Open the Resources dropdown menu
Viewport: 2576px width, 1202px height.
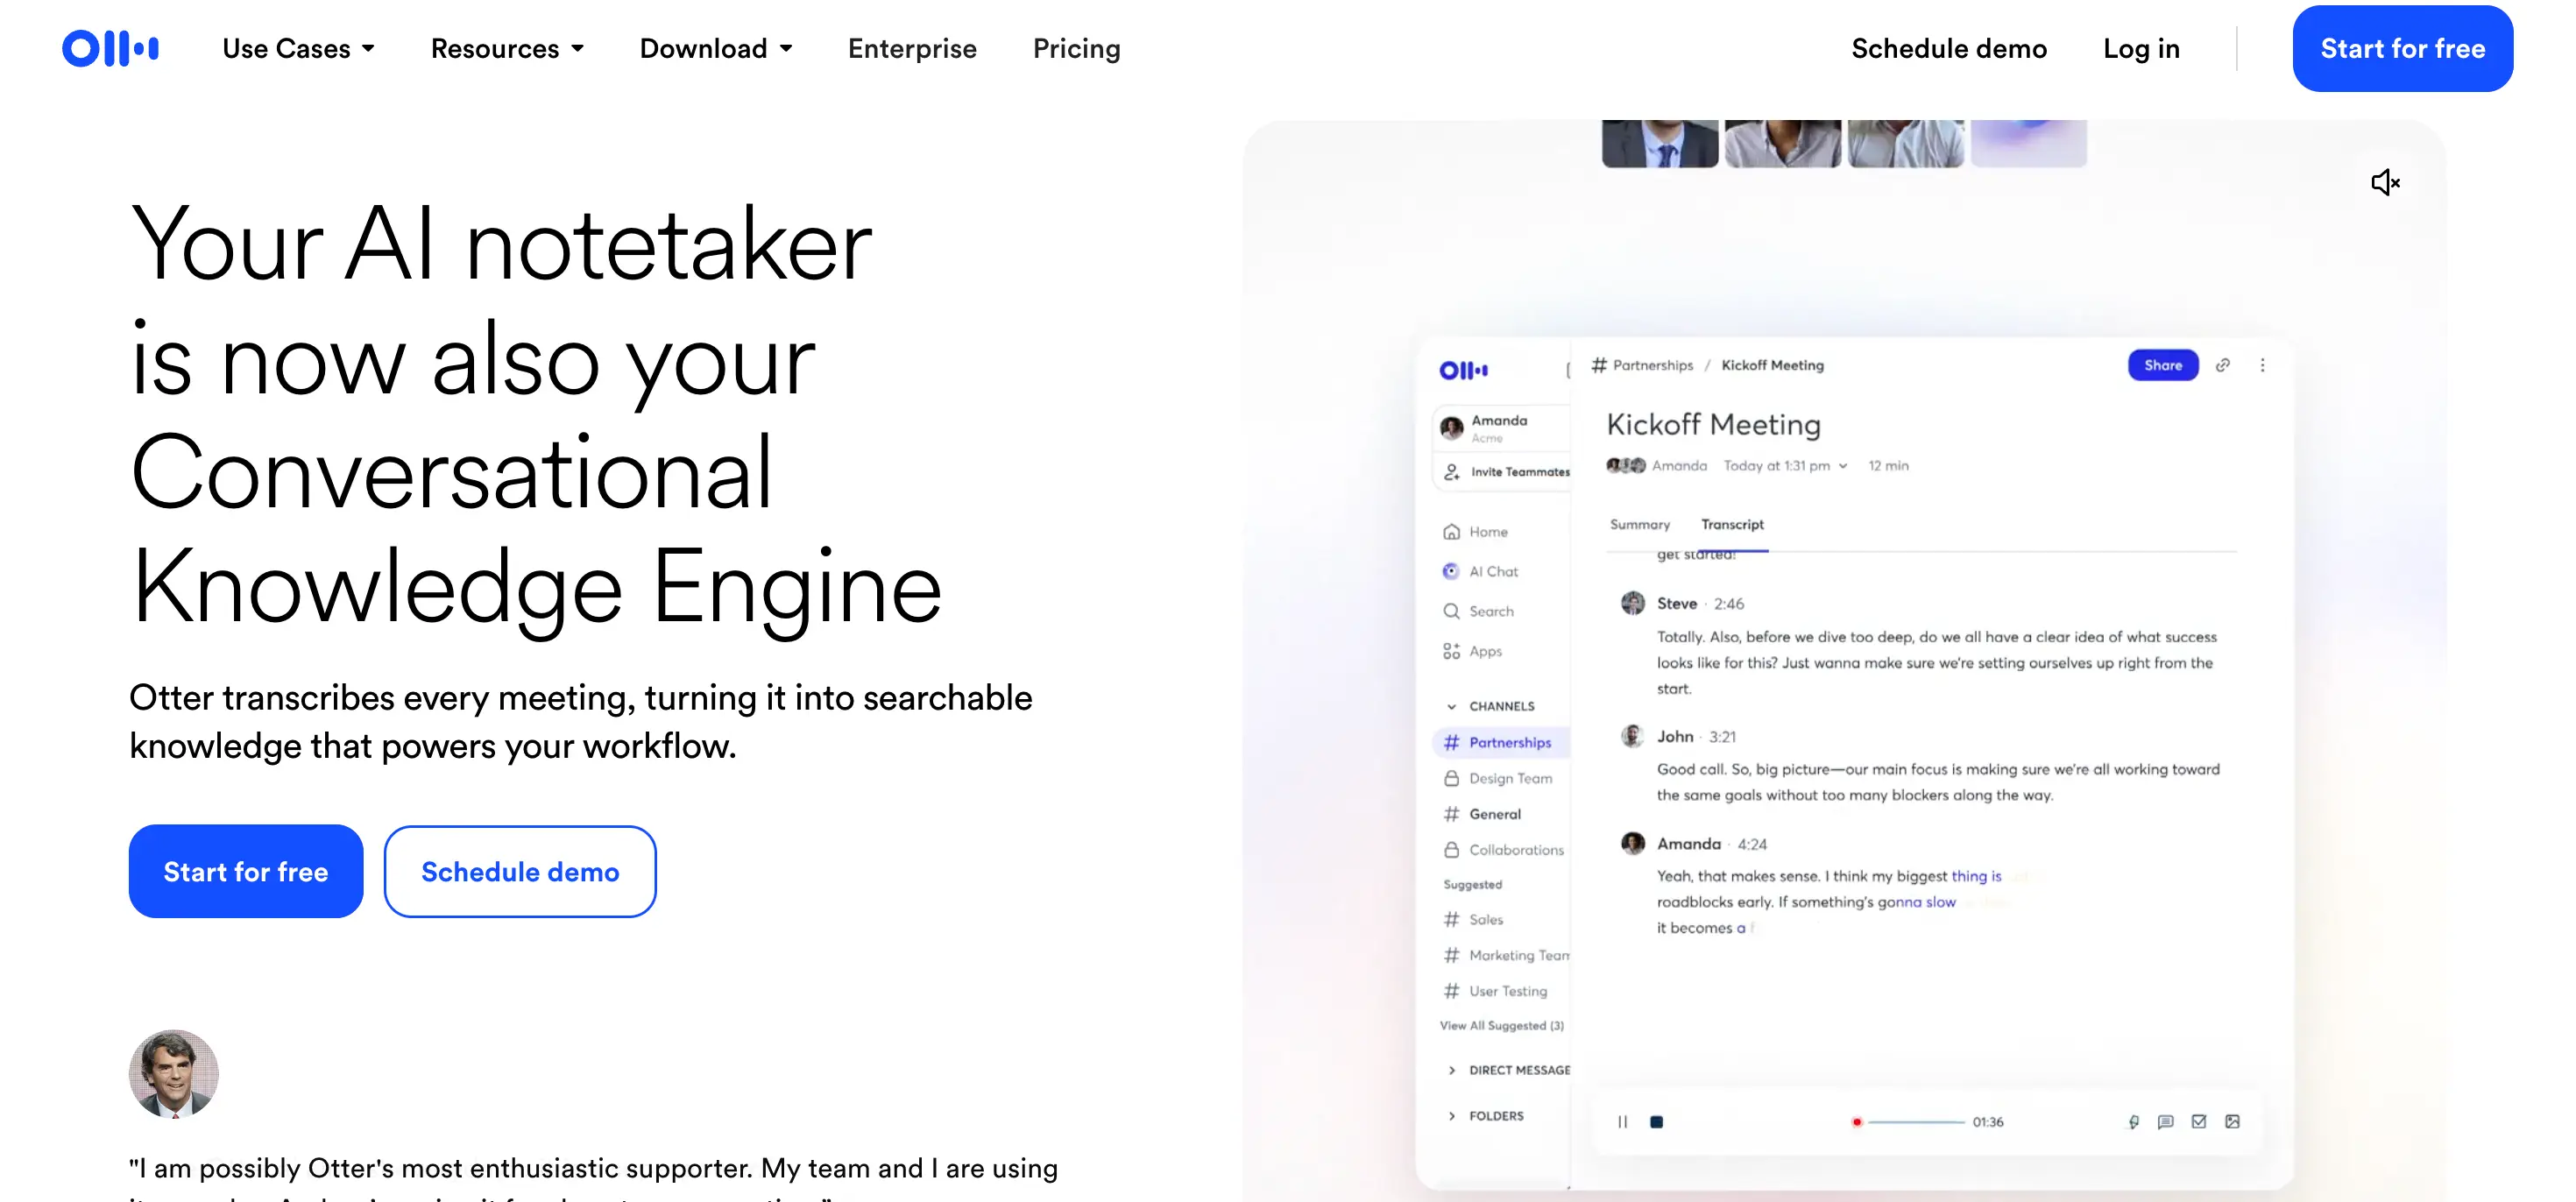click(507, 48)
